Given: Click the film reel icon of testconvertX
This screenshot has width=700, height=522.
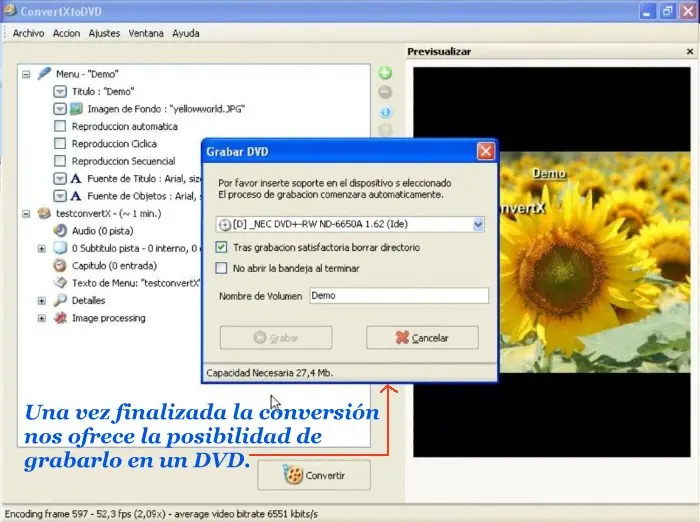Looking at the screenshot, I should pos(44,213).
